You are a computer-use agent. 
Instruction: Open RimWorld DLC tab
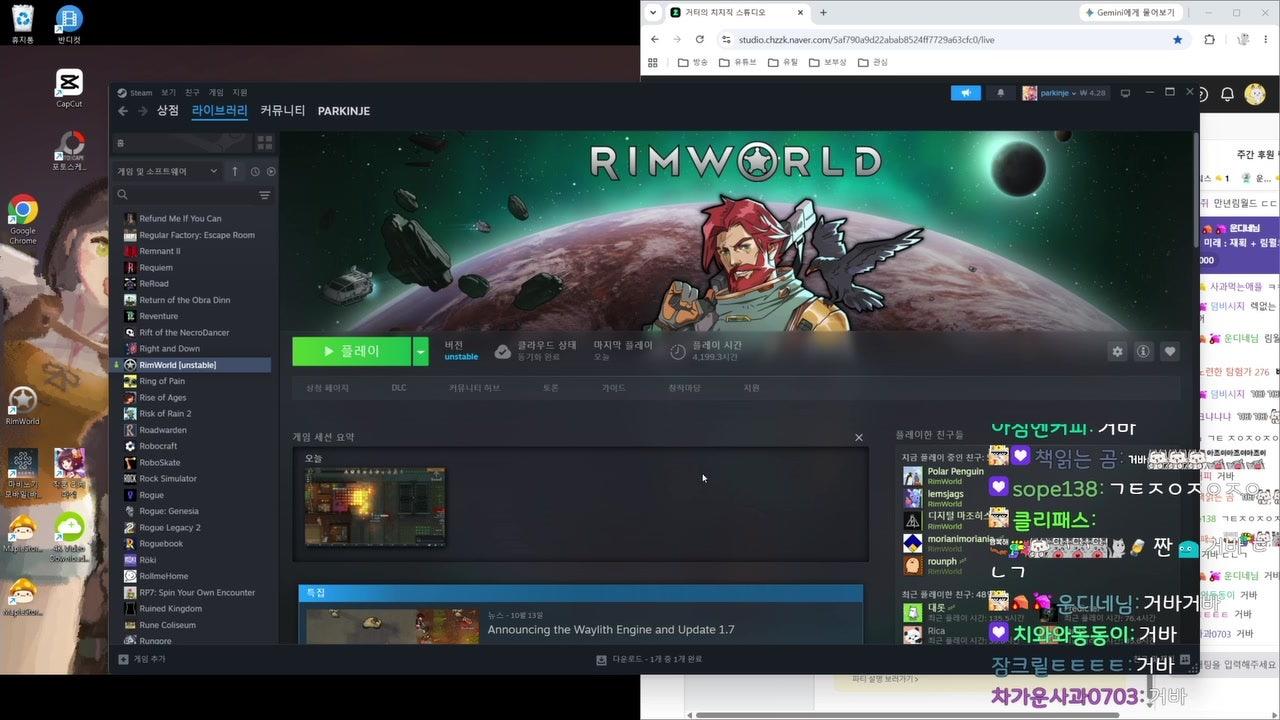[x=399, y=388]
